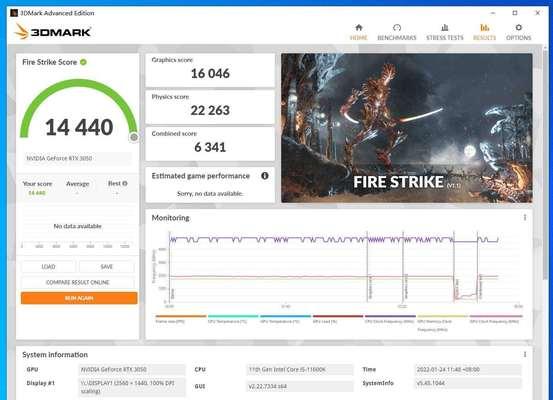
Task: Open the Stress Tests tab
Action: [x=445, y=32]
